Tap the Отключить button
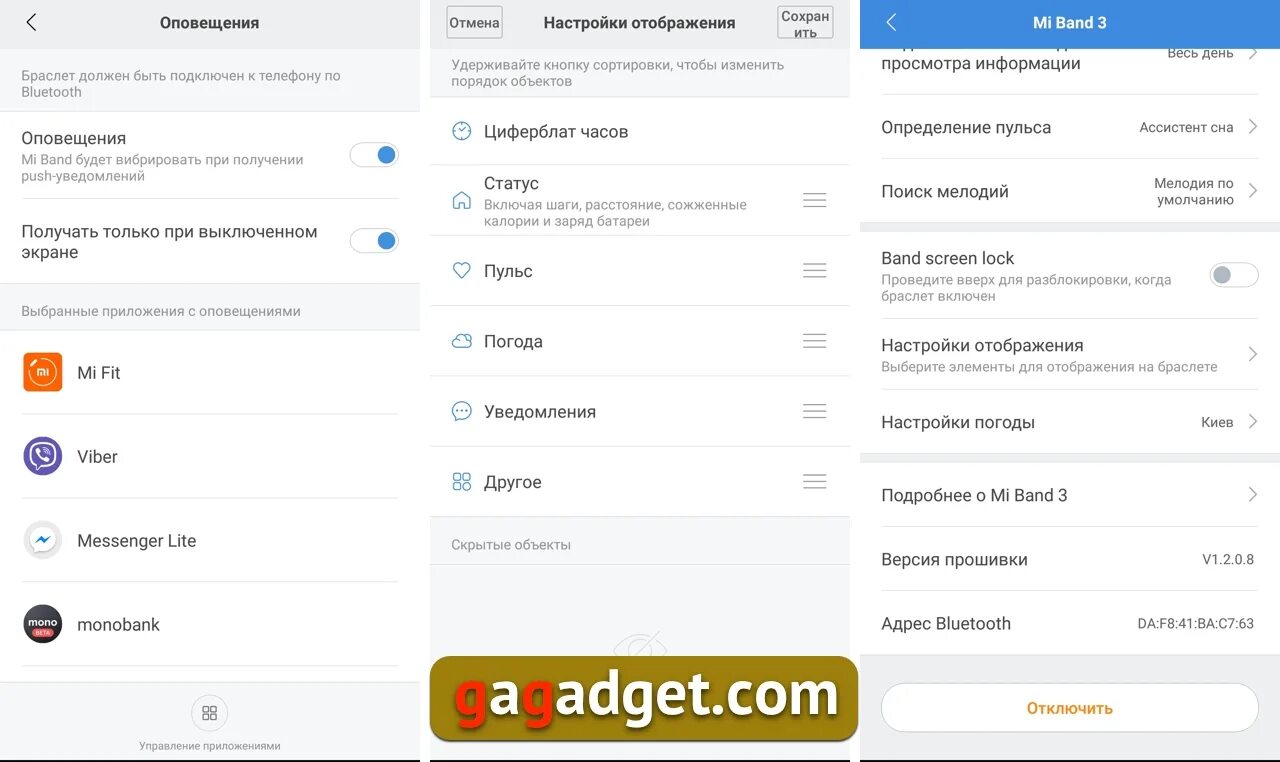The image size is (1280, 762). [1069, 708]
